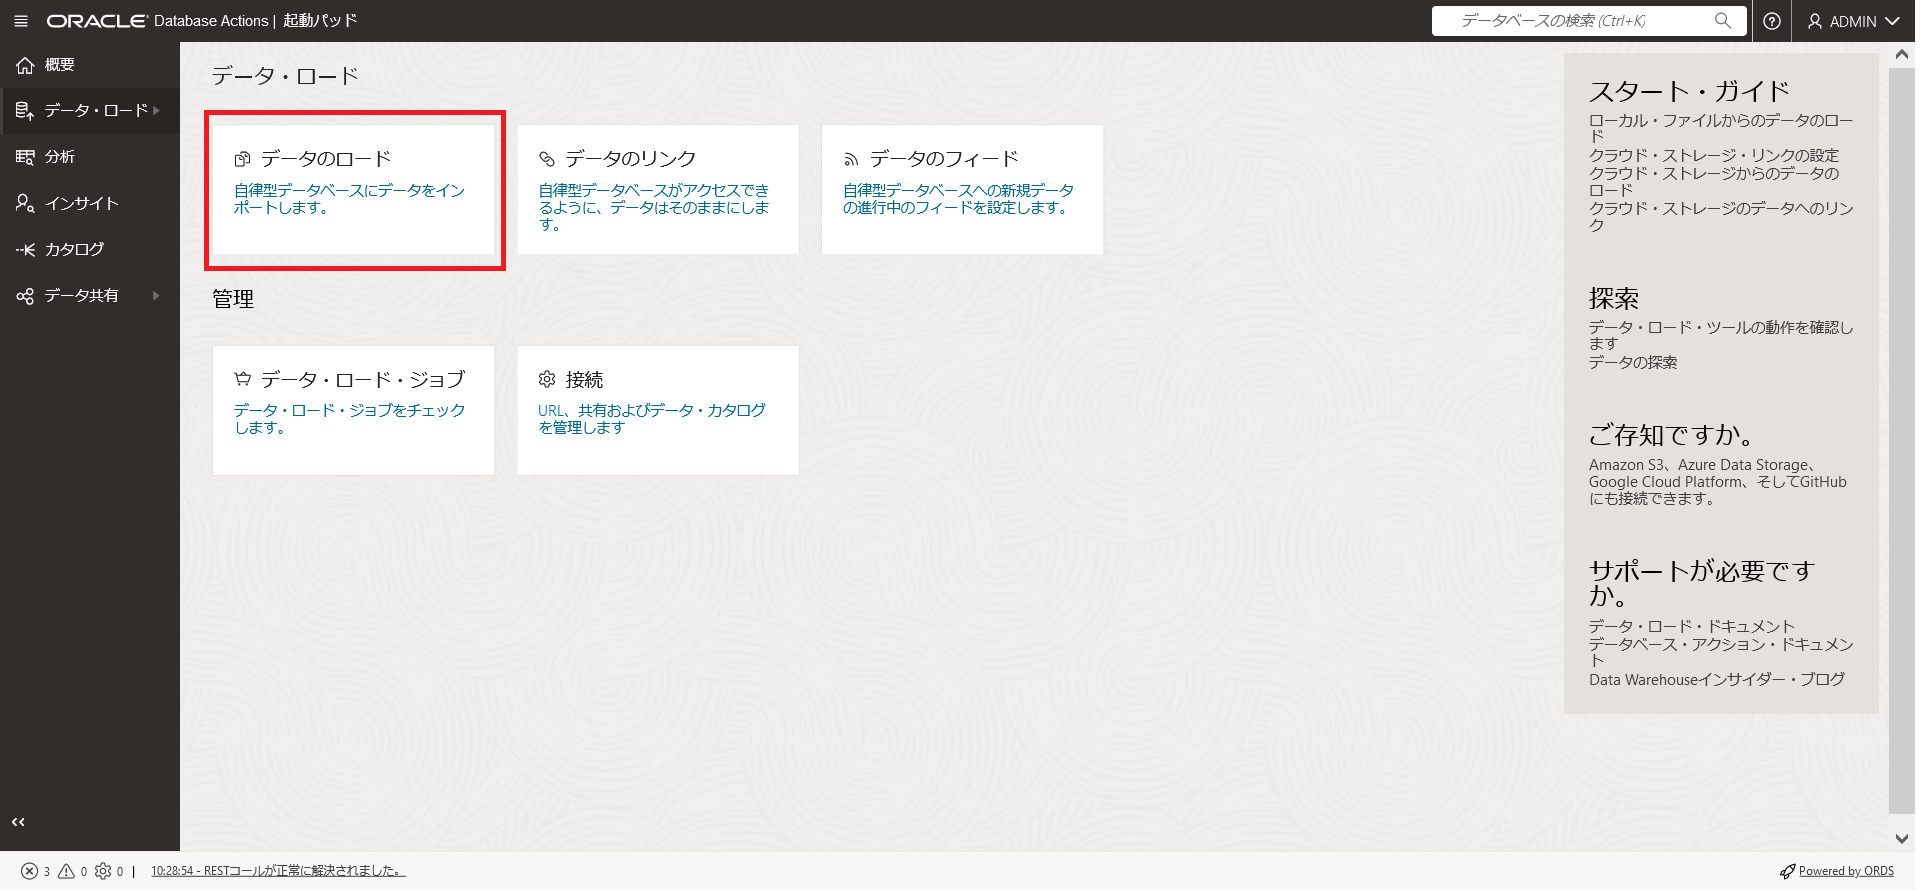Expand the ADMIN account dropdown chevron
Viewport: 1920px width, 892px height.
pos(1892,21)
